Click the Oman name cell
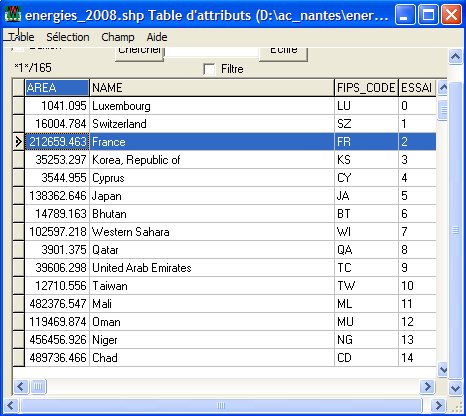This screenshot has width=466, height=416. [x=212, y=322]
